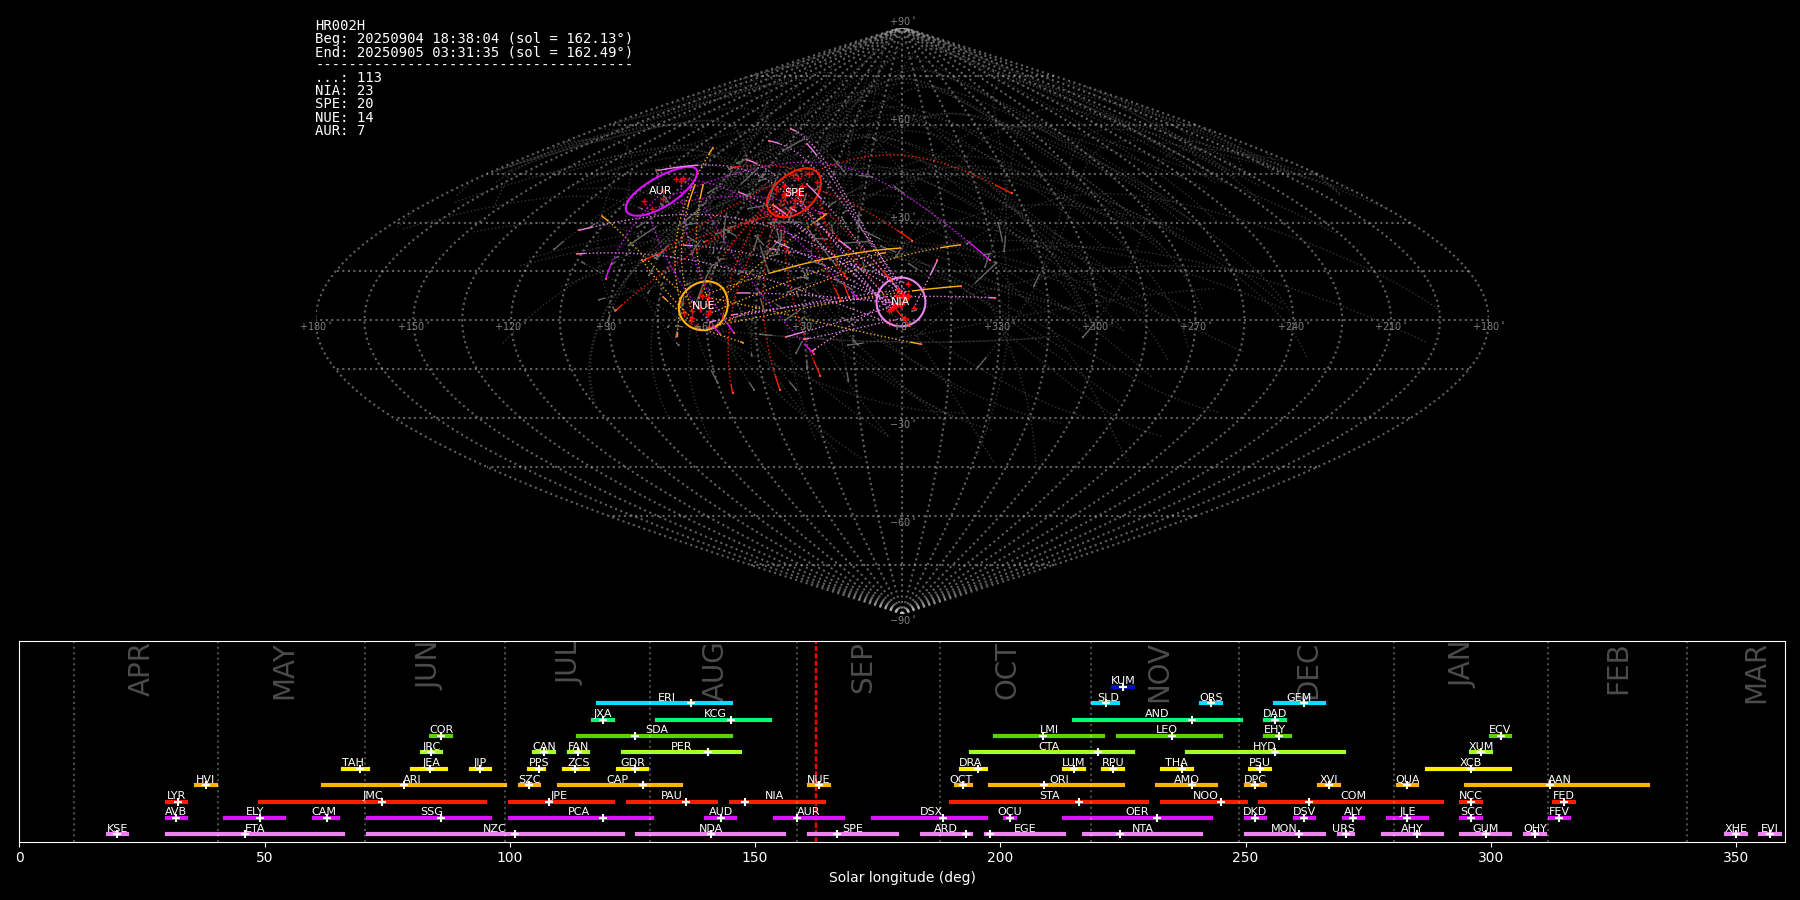1800x900 pixels.
Task: Select the AAN shower bar
Action: tap(1557, 785)
